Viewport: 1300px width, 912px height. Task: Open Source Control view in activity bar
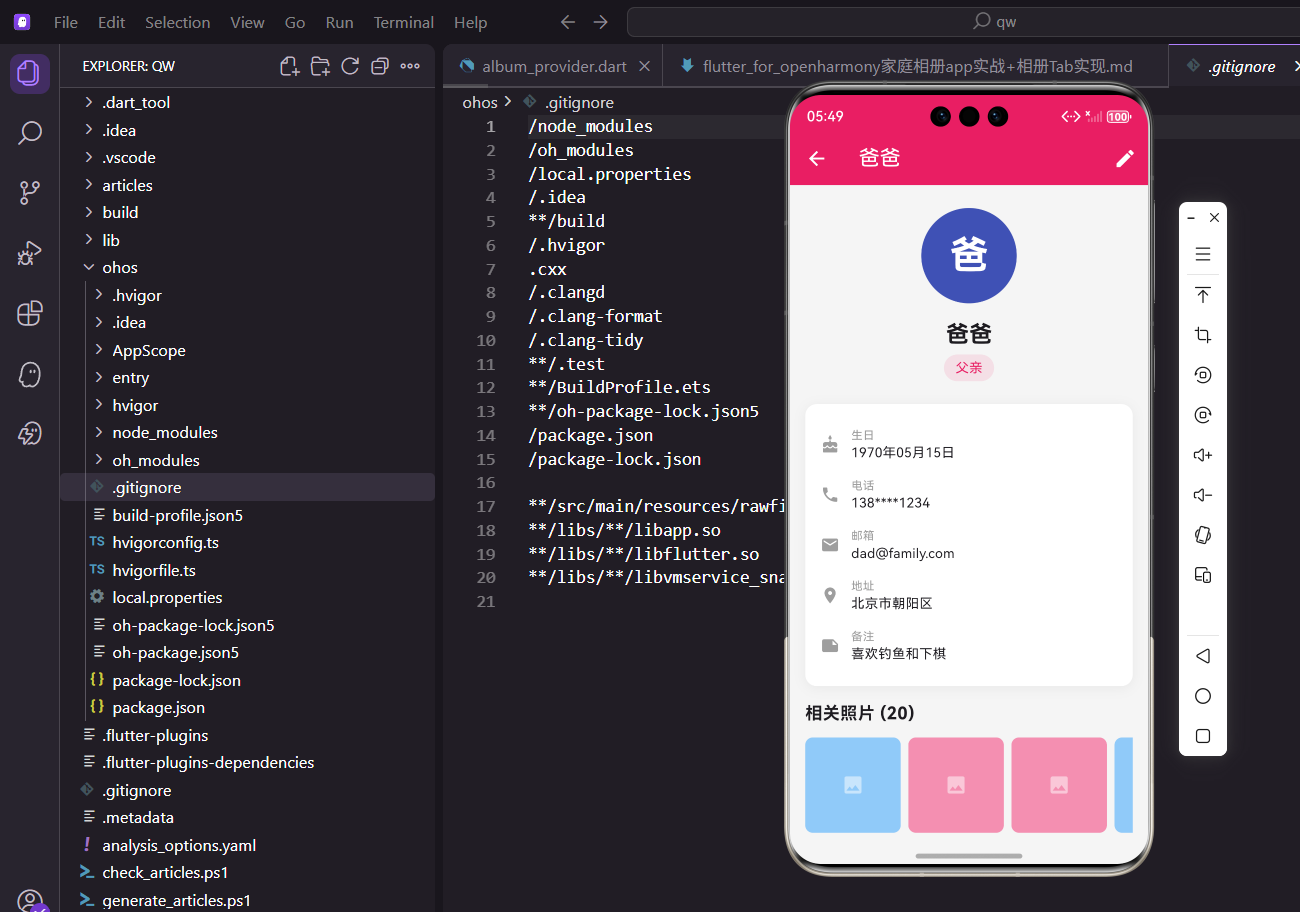[x=30, y=193]
